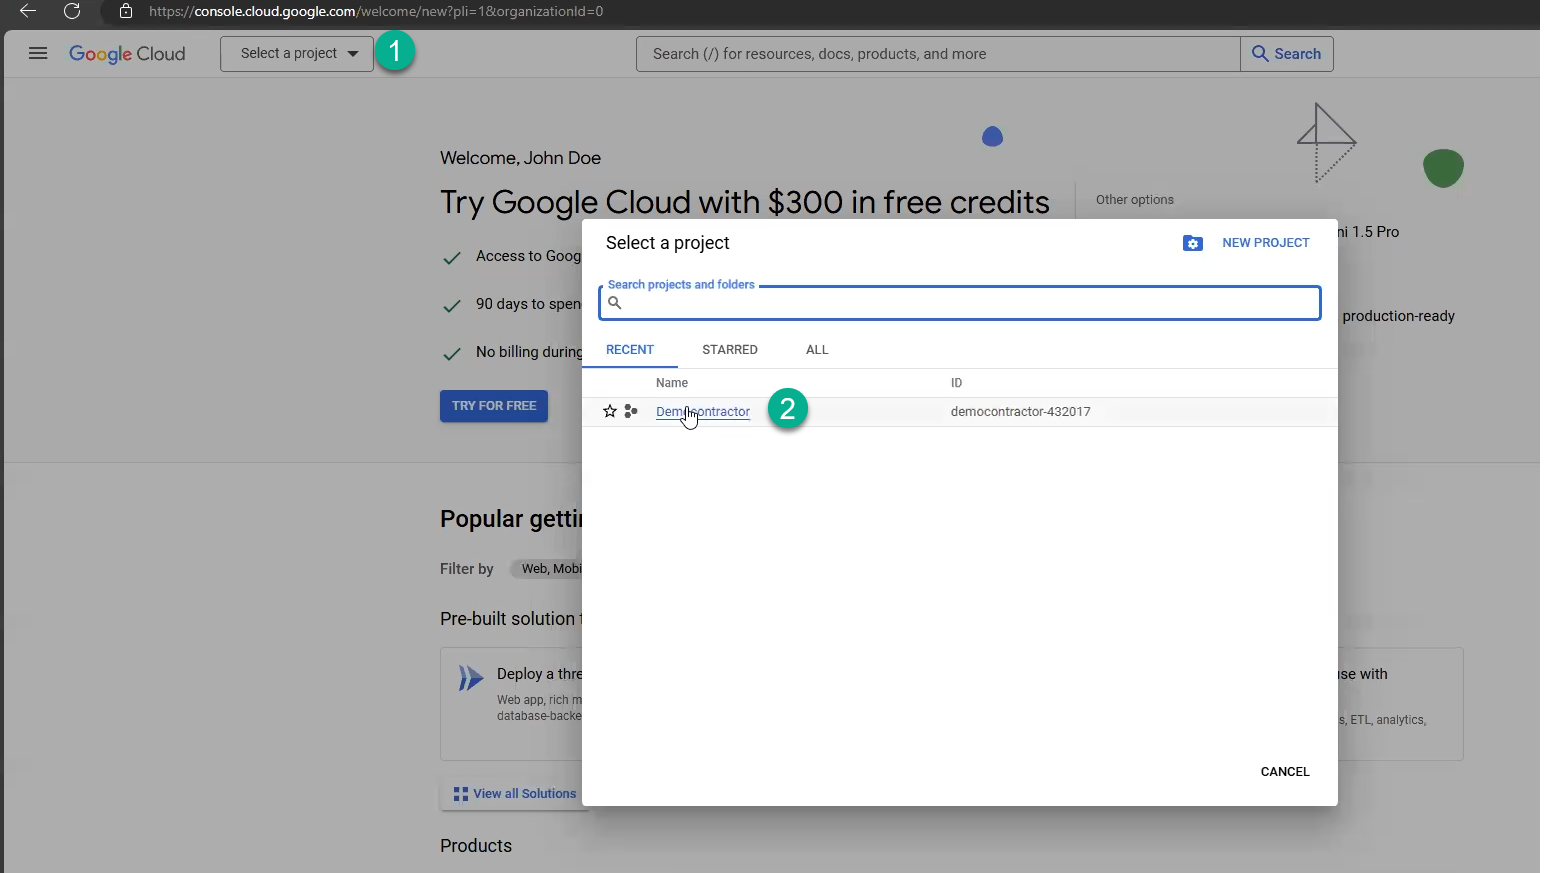This screenshot has width=1546, height=873.
Task: Open the Select a project dropdown
Action: [297, 54]
